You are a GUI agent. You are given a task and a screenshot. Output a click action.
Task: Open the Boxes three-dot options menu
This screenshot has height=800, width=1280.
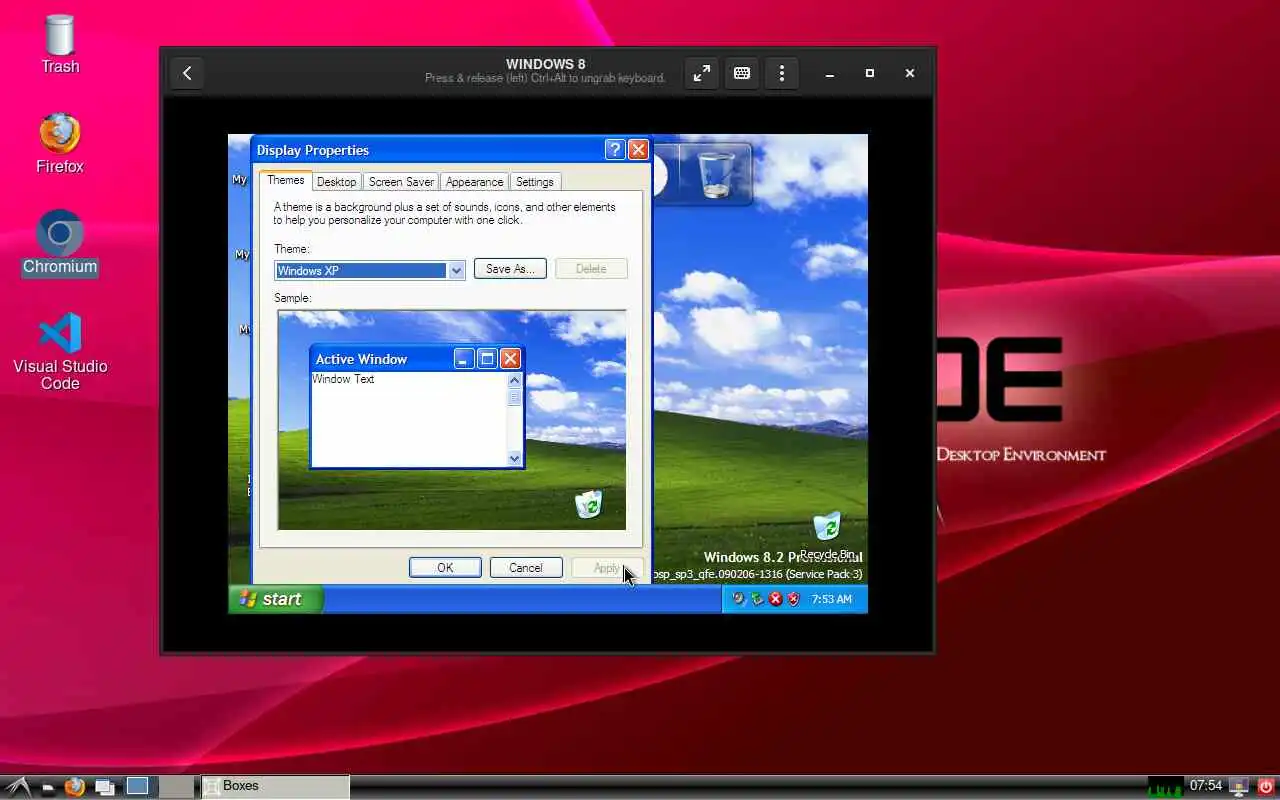click(x=782, y=73)
